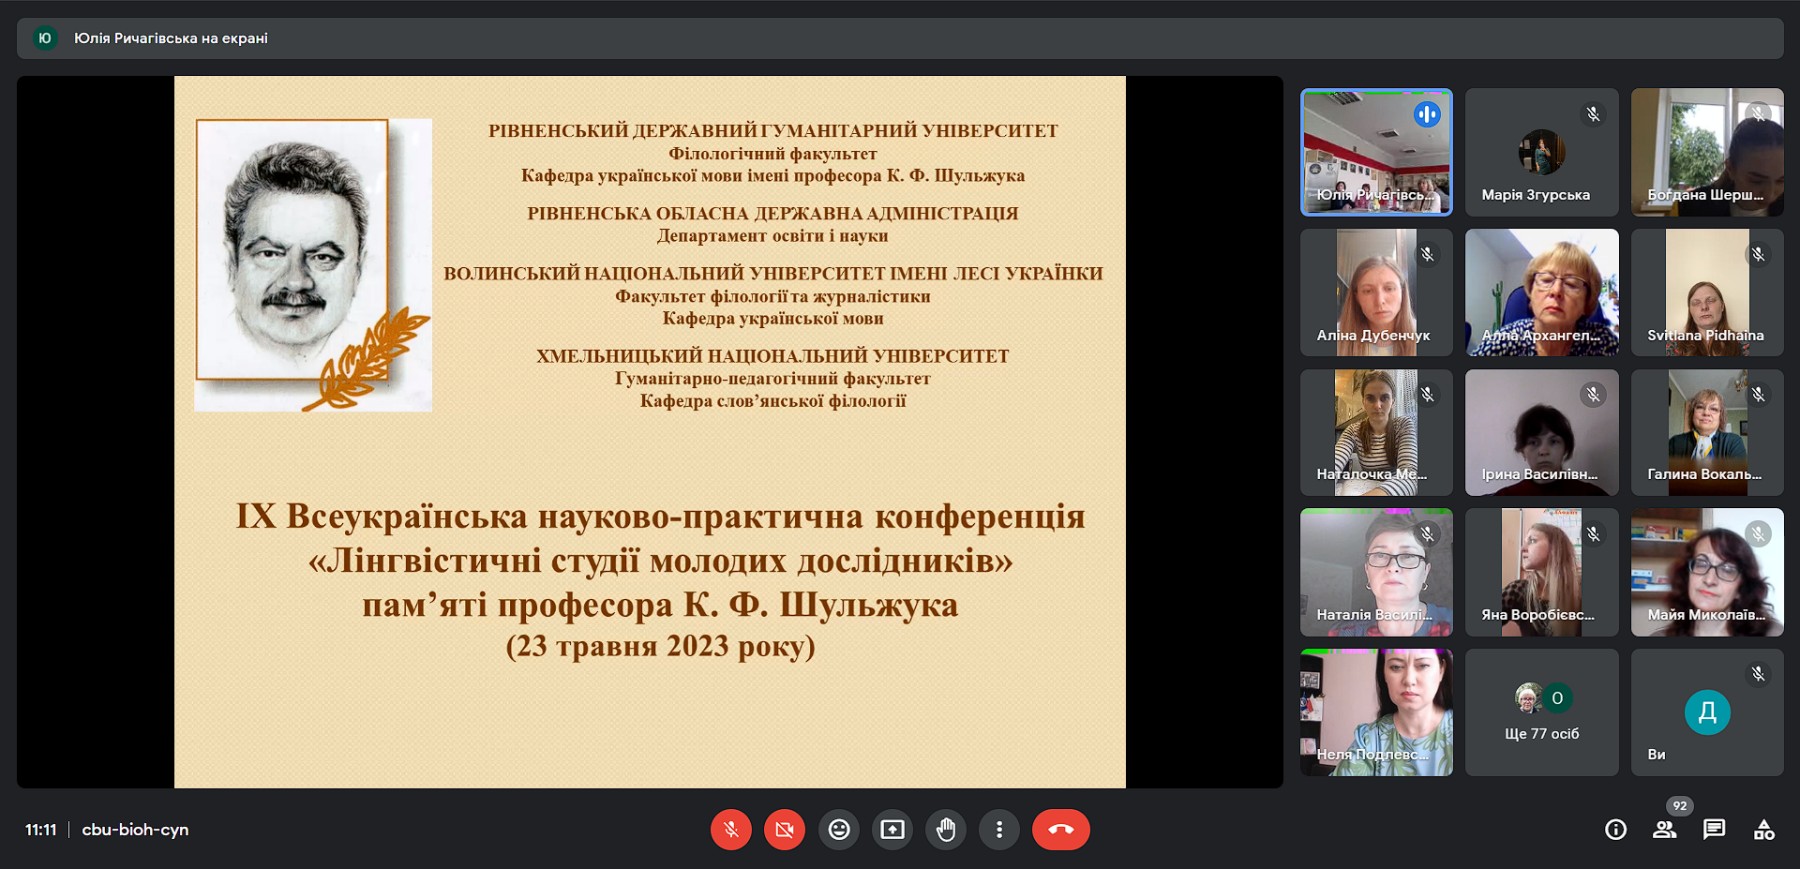Raise your hand
The image size is (1800, 869).
point(946,830)
